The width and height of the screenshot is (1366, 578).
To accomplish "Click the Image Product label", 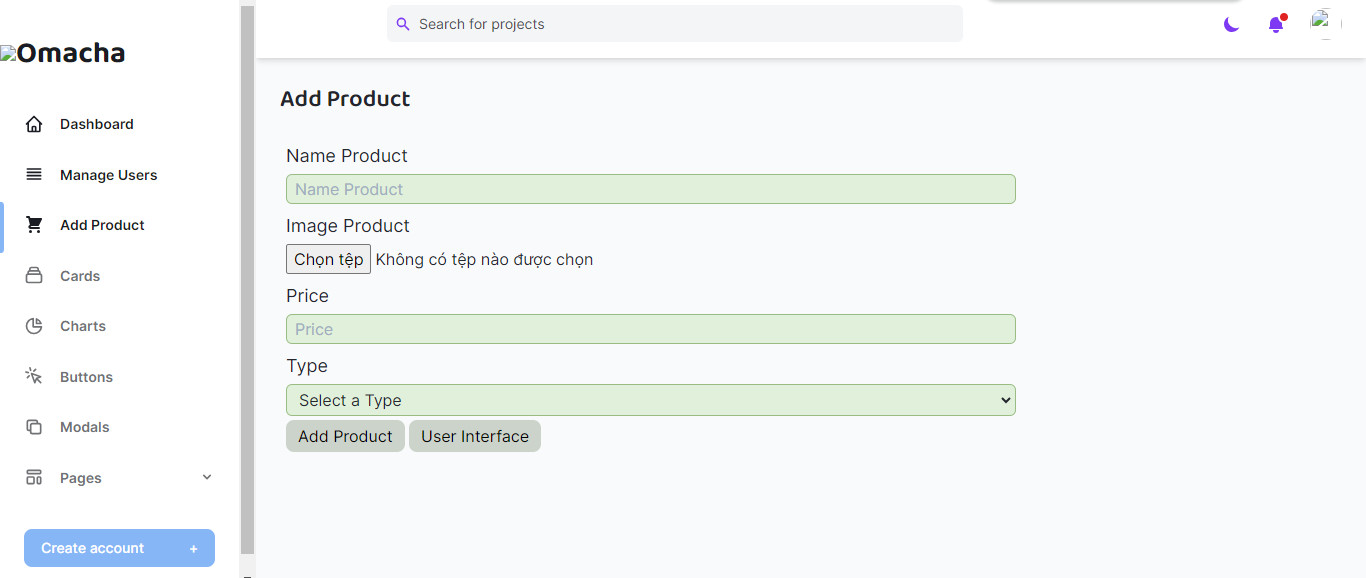I will (x=348, y=226).
